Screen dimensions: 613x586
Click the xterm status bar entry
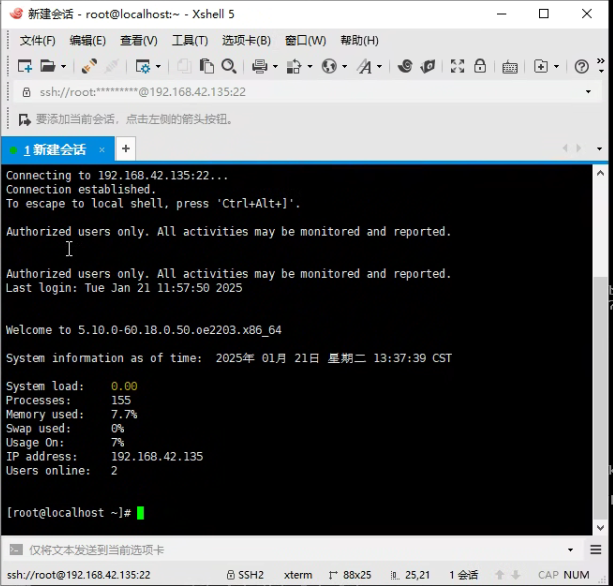tap(298, 575)
